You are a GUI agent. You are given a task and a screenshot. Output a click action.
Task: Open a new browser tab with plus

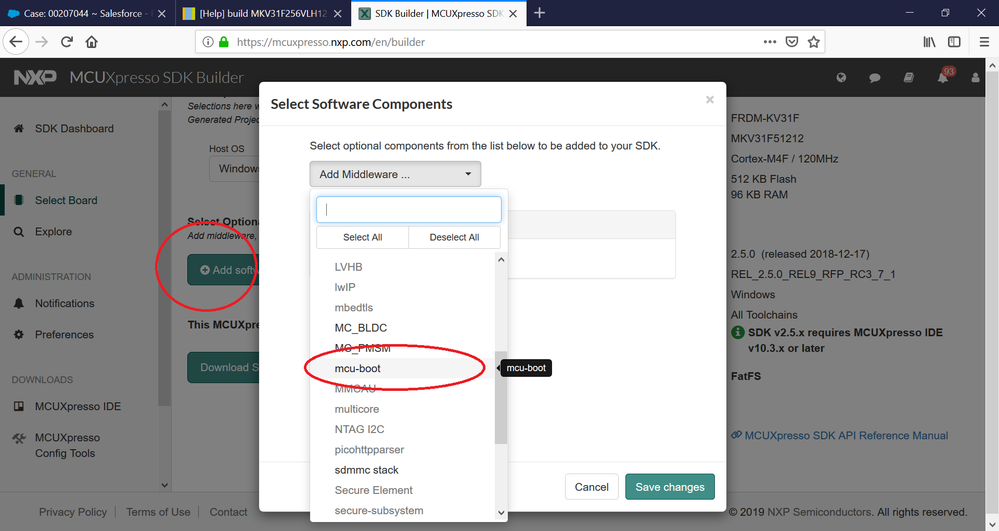coord(540,13)
